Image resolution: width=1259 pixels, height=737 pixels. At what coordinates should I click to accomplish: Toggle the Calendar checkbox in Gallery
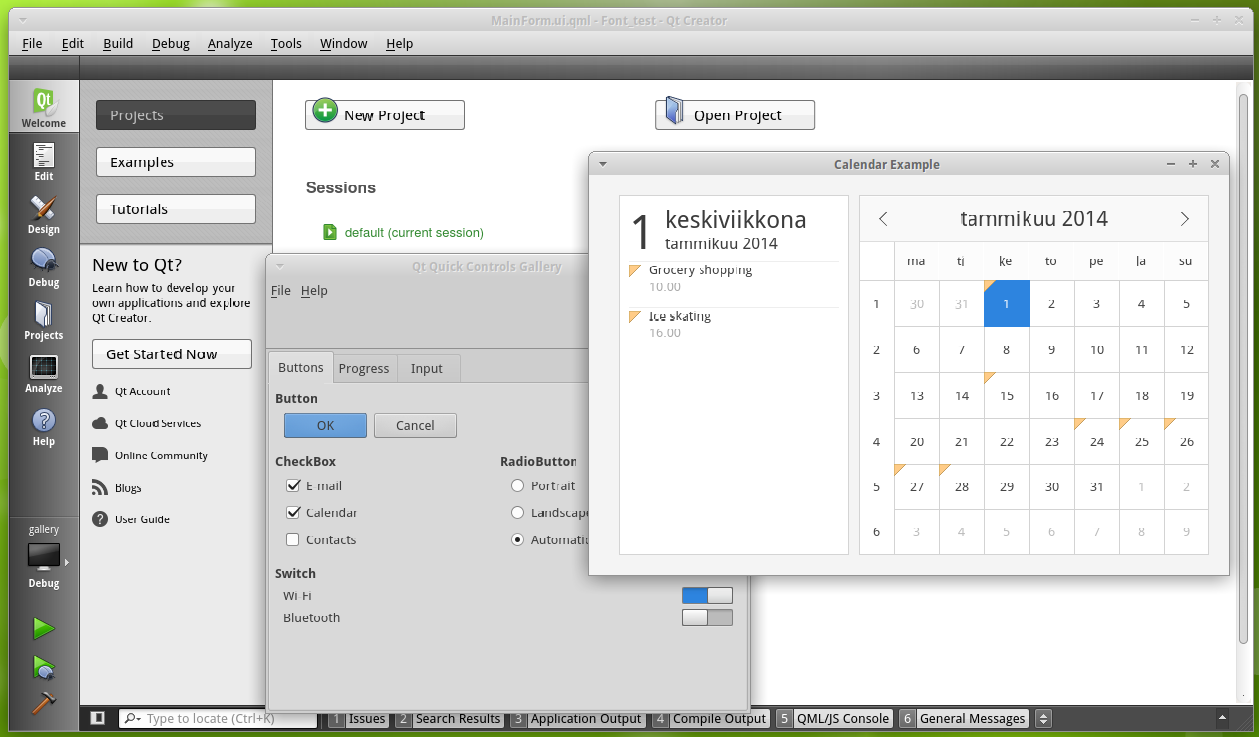point(293,513)
